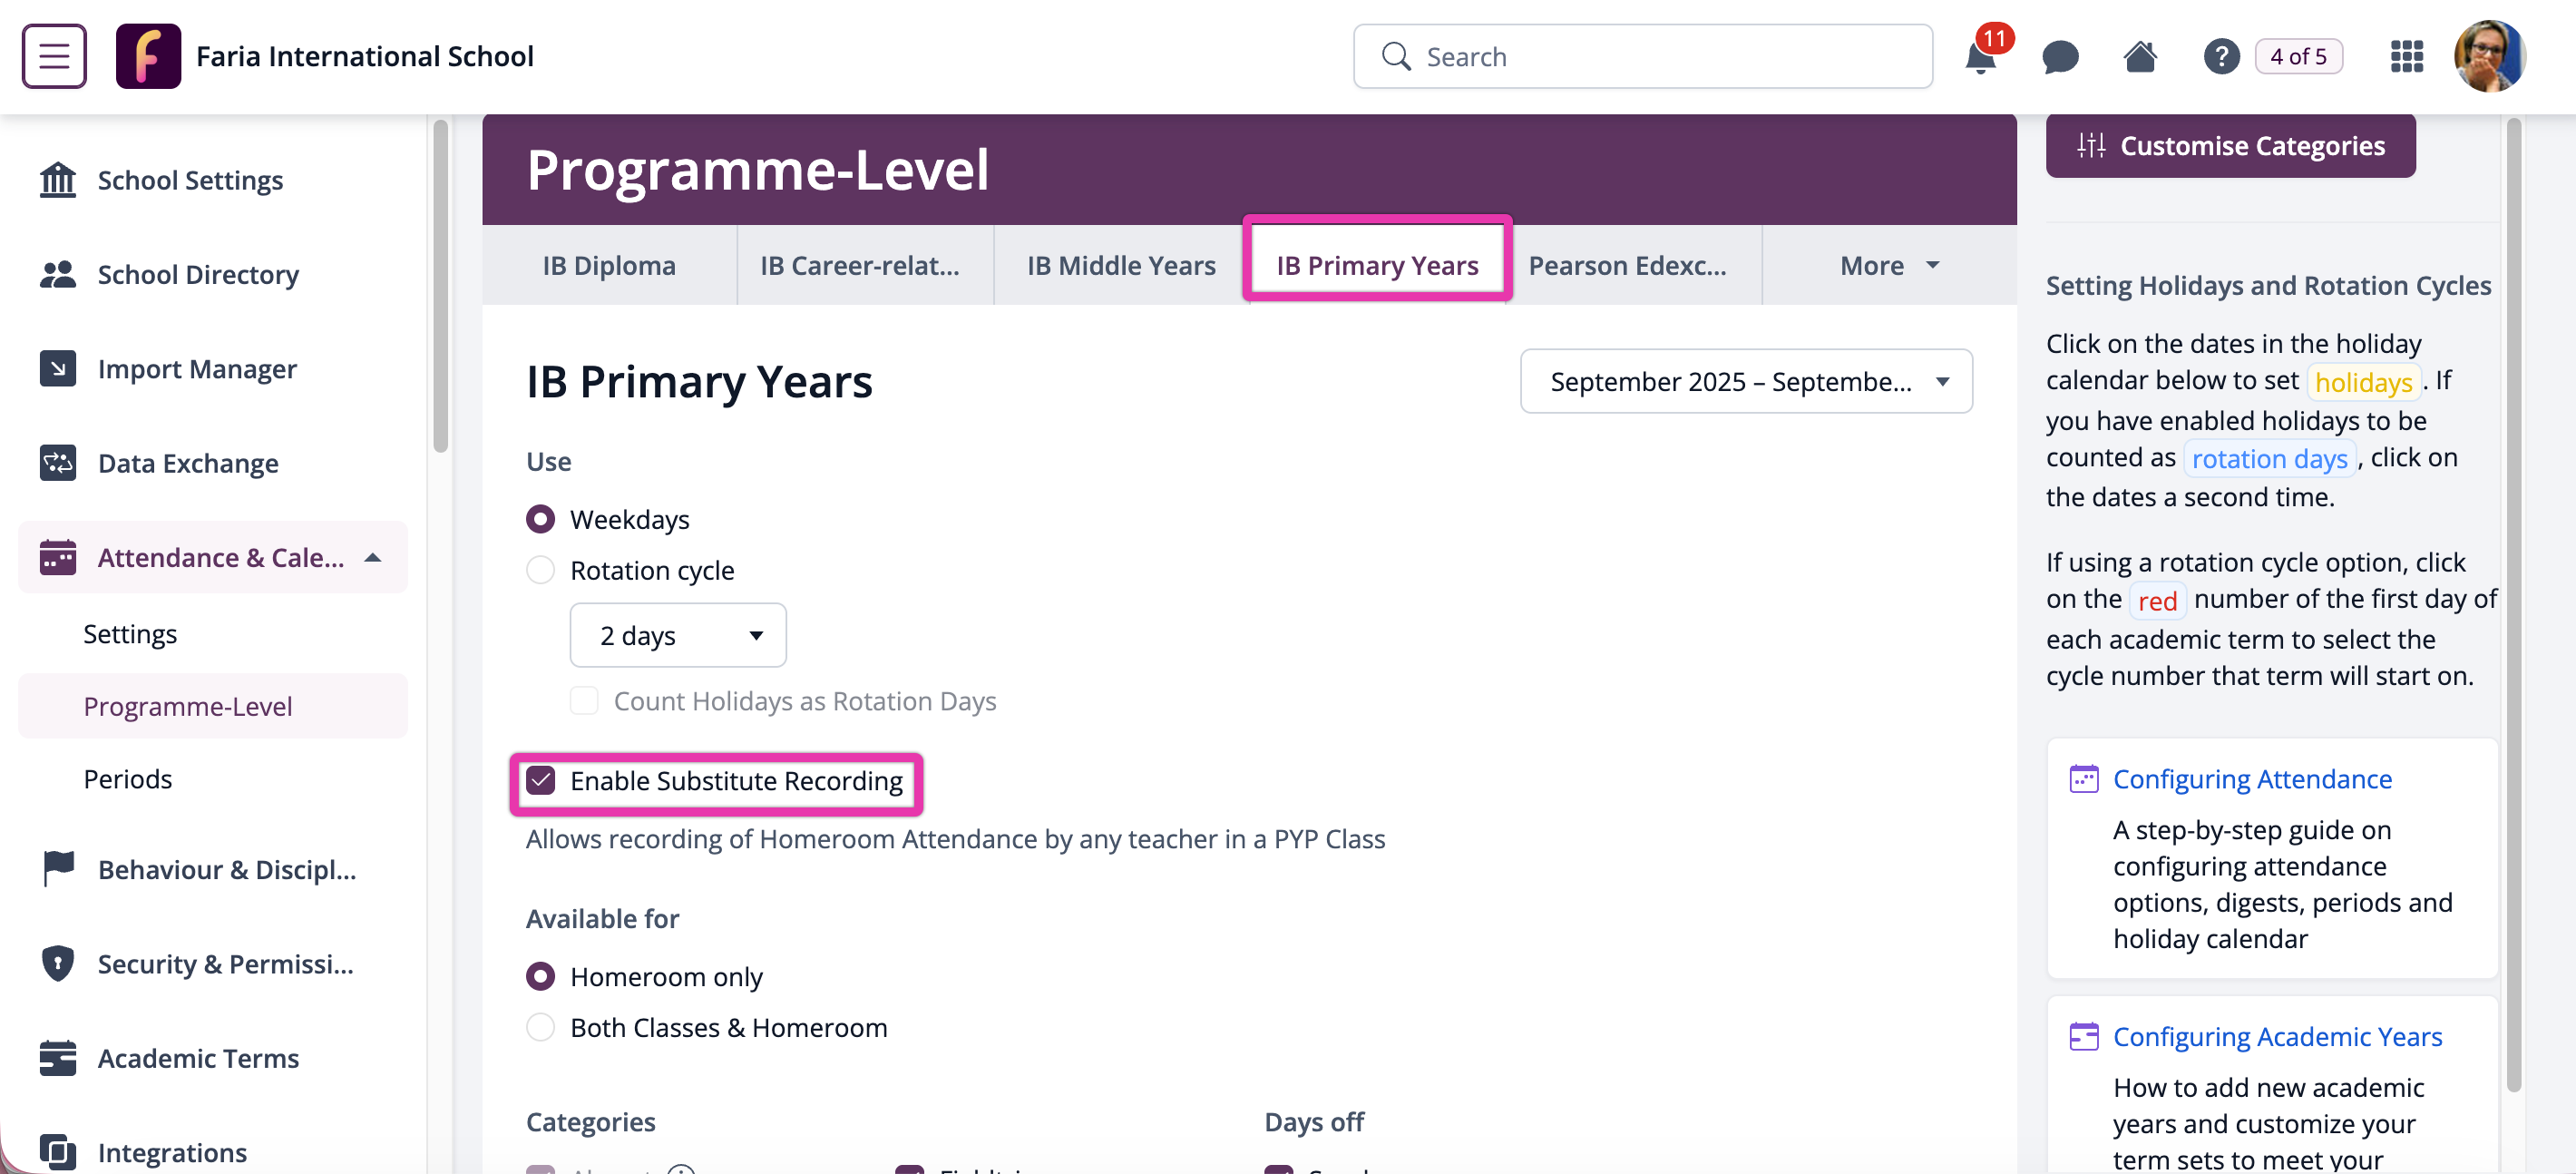This screenshot has height=1174, width=2576.
Task: Toggle Enable Substitute Recording checkbox
Action: 540,780
